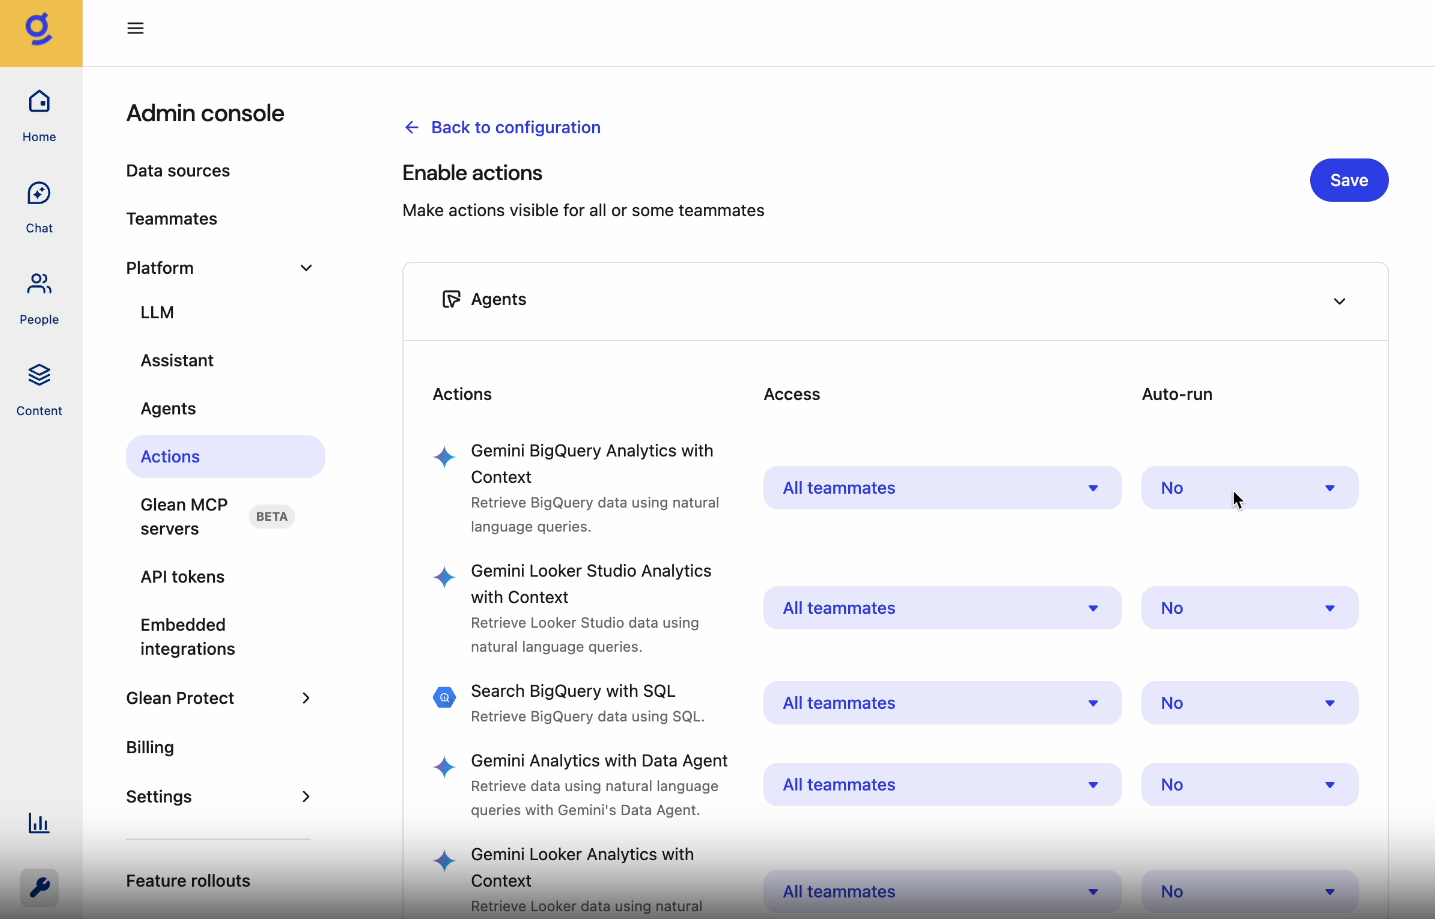Open Access dropdown for Gemini BigQuery Analytics
1435x919 pixels.
[942, 488]
